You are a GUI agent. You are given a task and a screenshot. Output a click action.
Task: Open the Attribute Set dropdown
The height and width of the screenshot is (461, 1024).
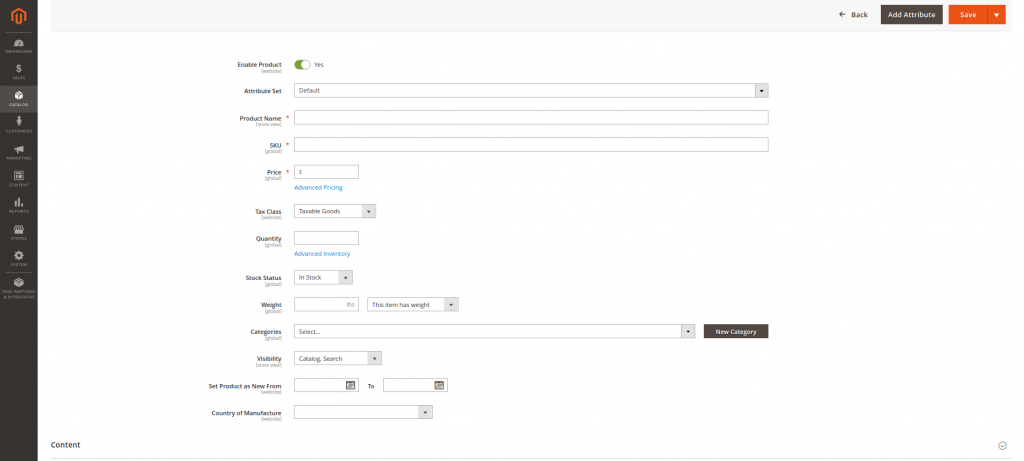point(530,90)
